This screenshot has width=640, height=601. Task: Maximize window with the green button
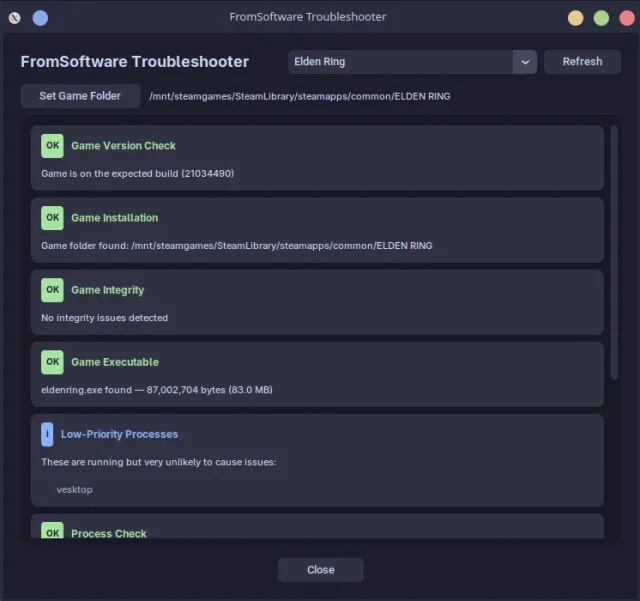click(x=601, y=18)
